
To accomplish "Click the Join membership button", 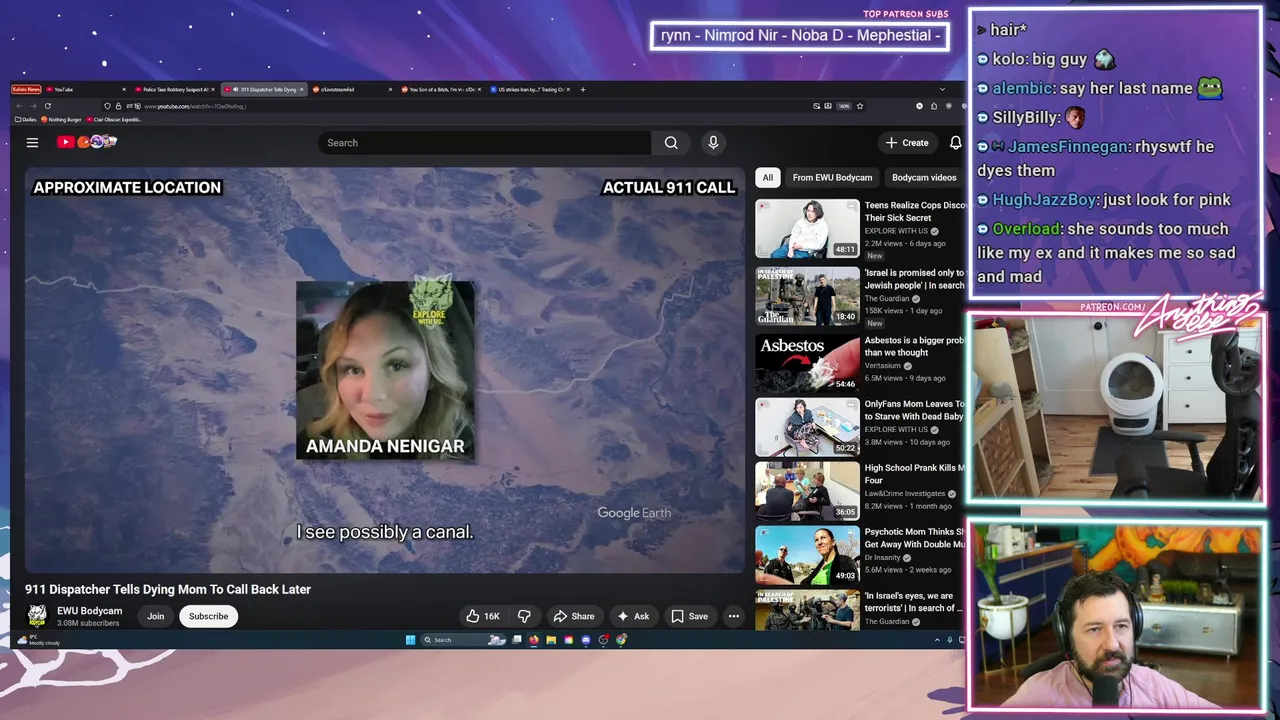I will pos(156,616).
